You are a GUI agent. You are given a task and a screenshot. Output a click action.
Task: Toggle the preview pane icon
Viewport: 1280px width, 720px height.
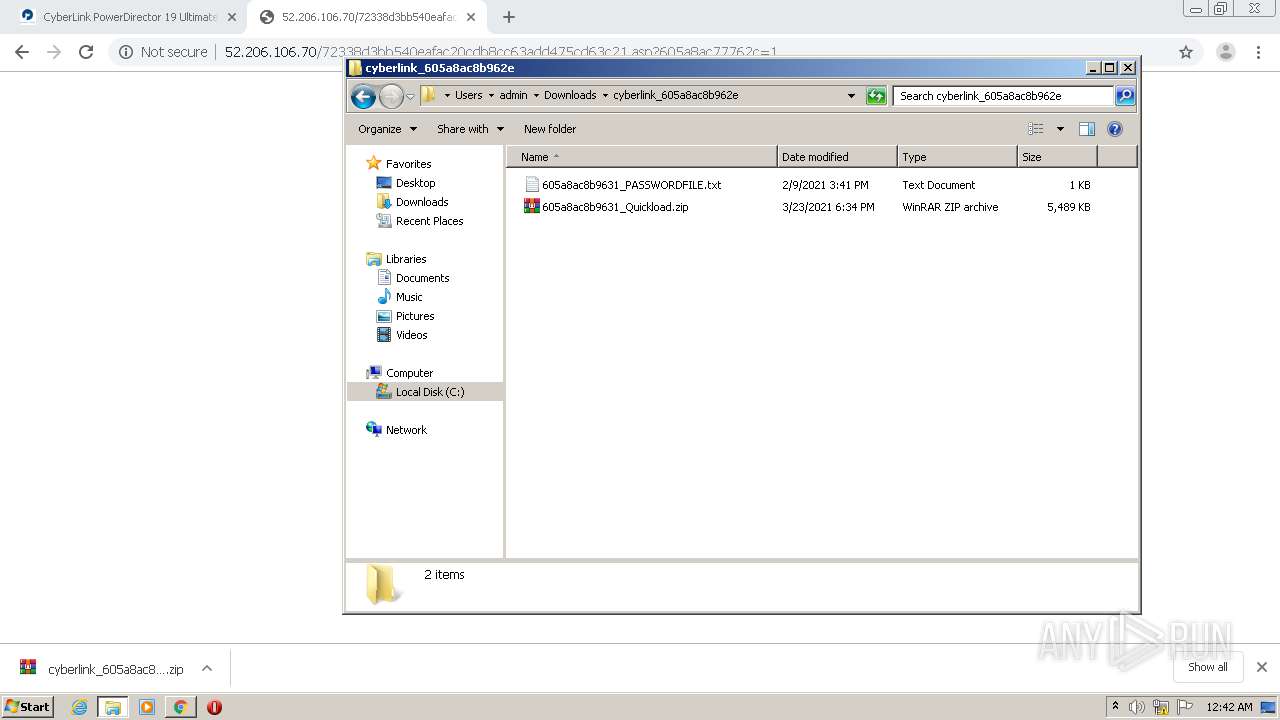coord(1087,129)
